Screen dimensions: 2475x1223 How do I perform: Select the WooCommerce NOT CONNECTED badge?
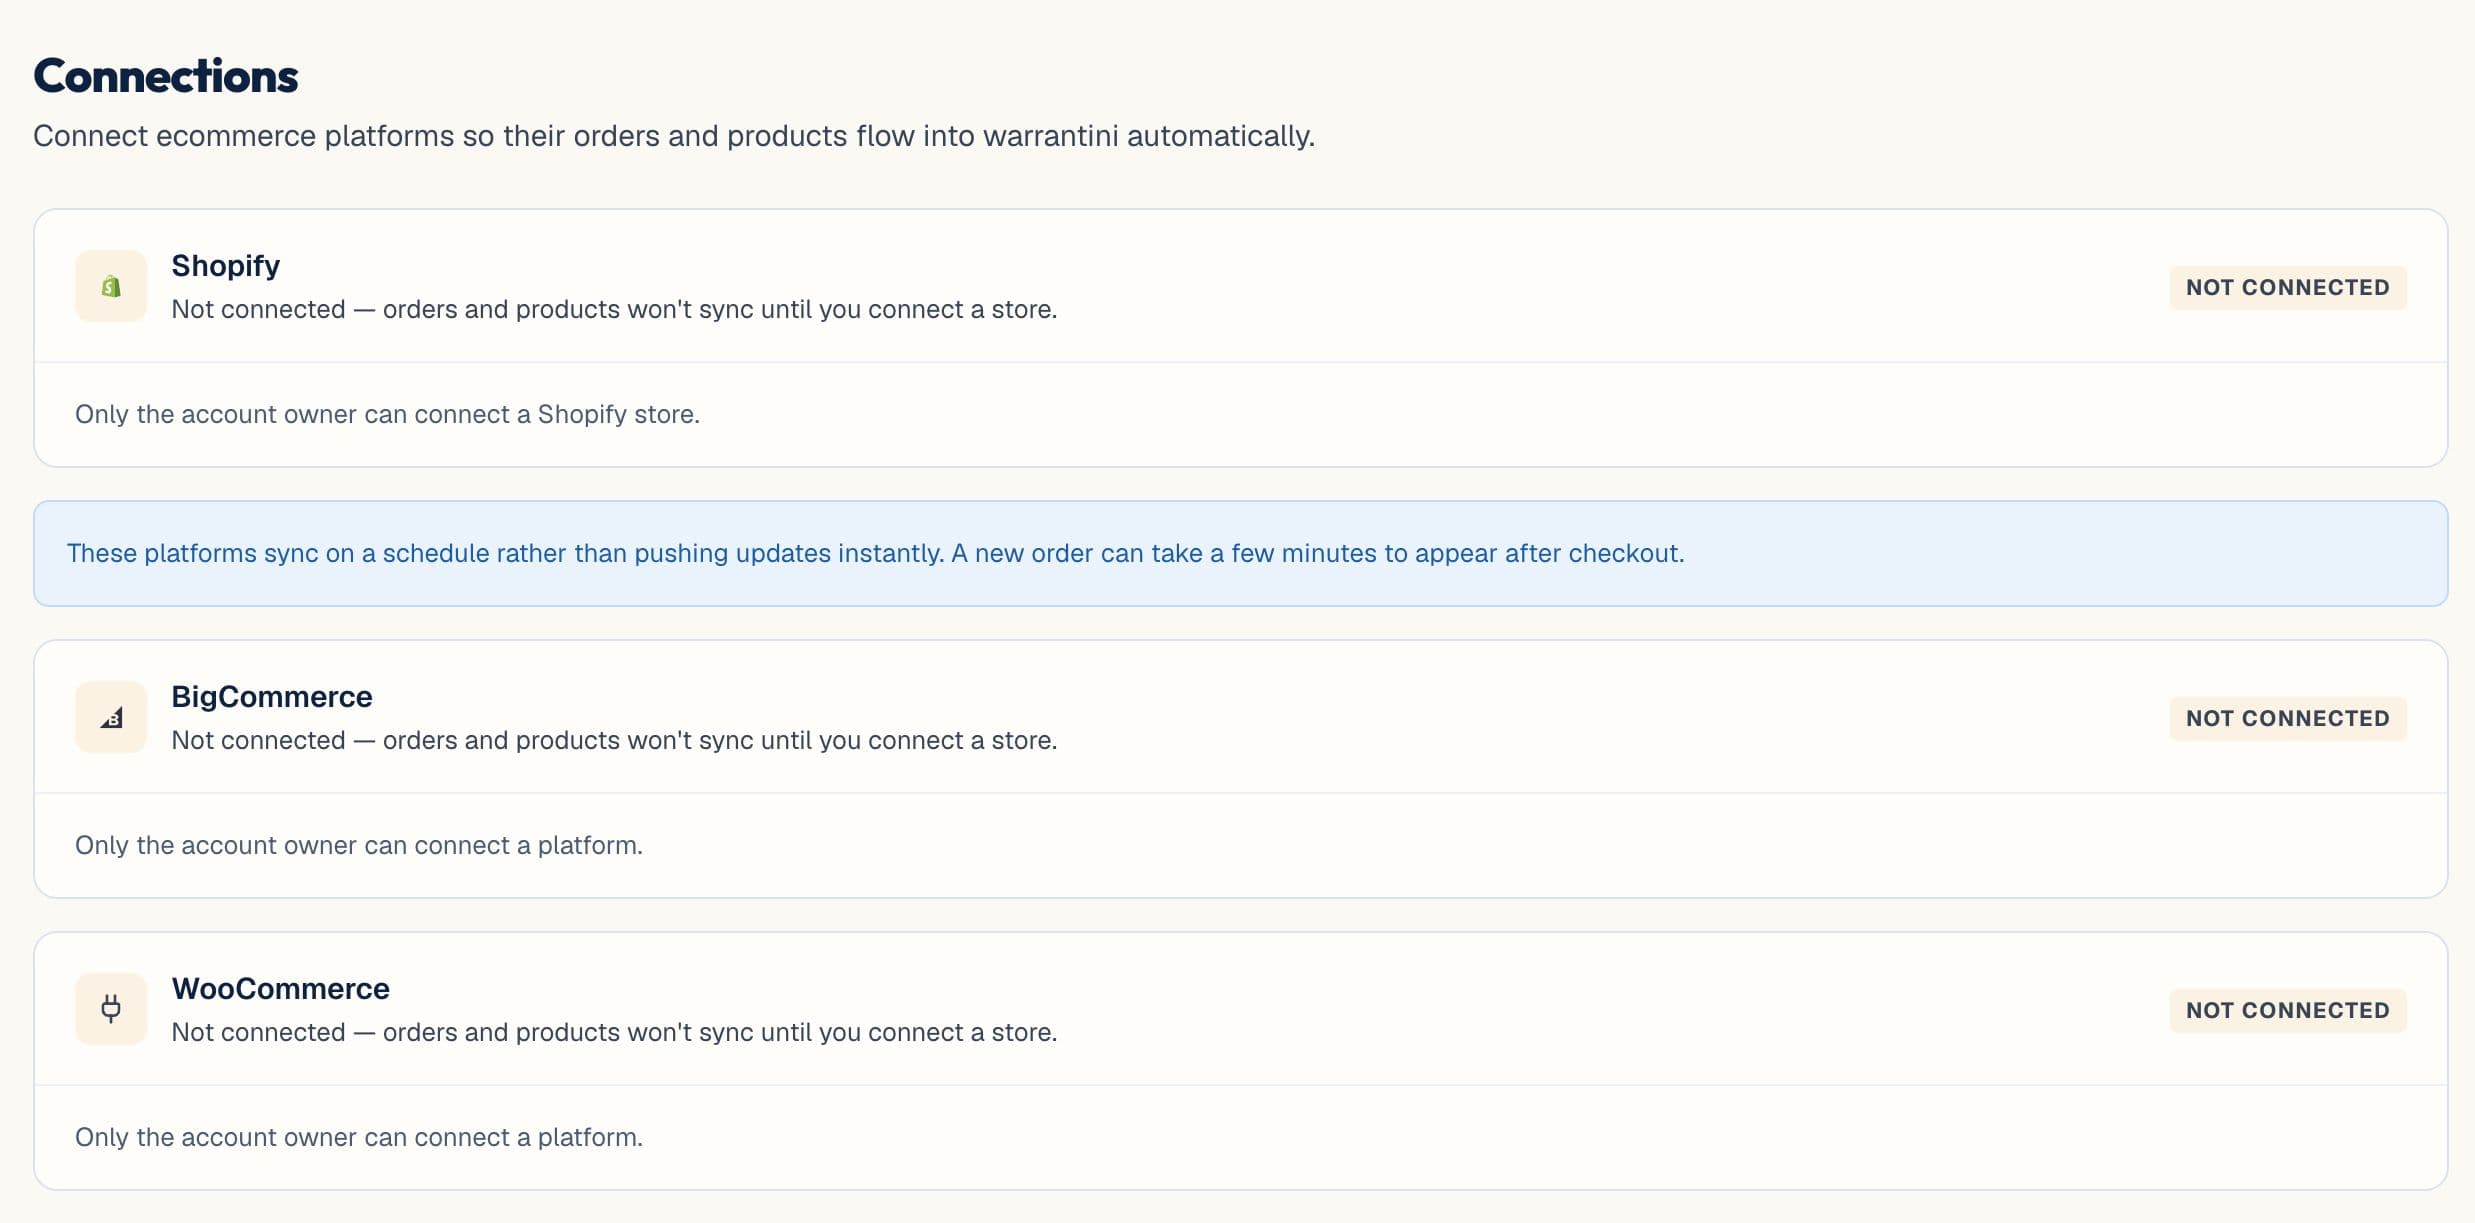pos(2287,1010)
